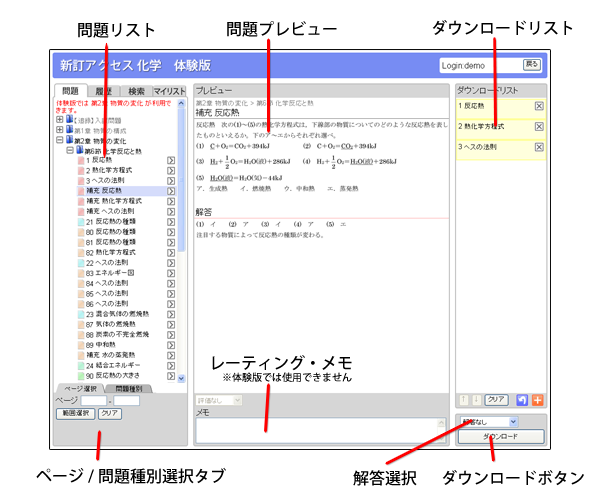
Task: Click the pink page icon of 1 反応熱
Action: 81,160
